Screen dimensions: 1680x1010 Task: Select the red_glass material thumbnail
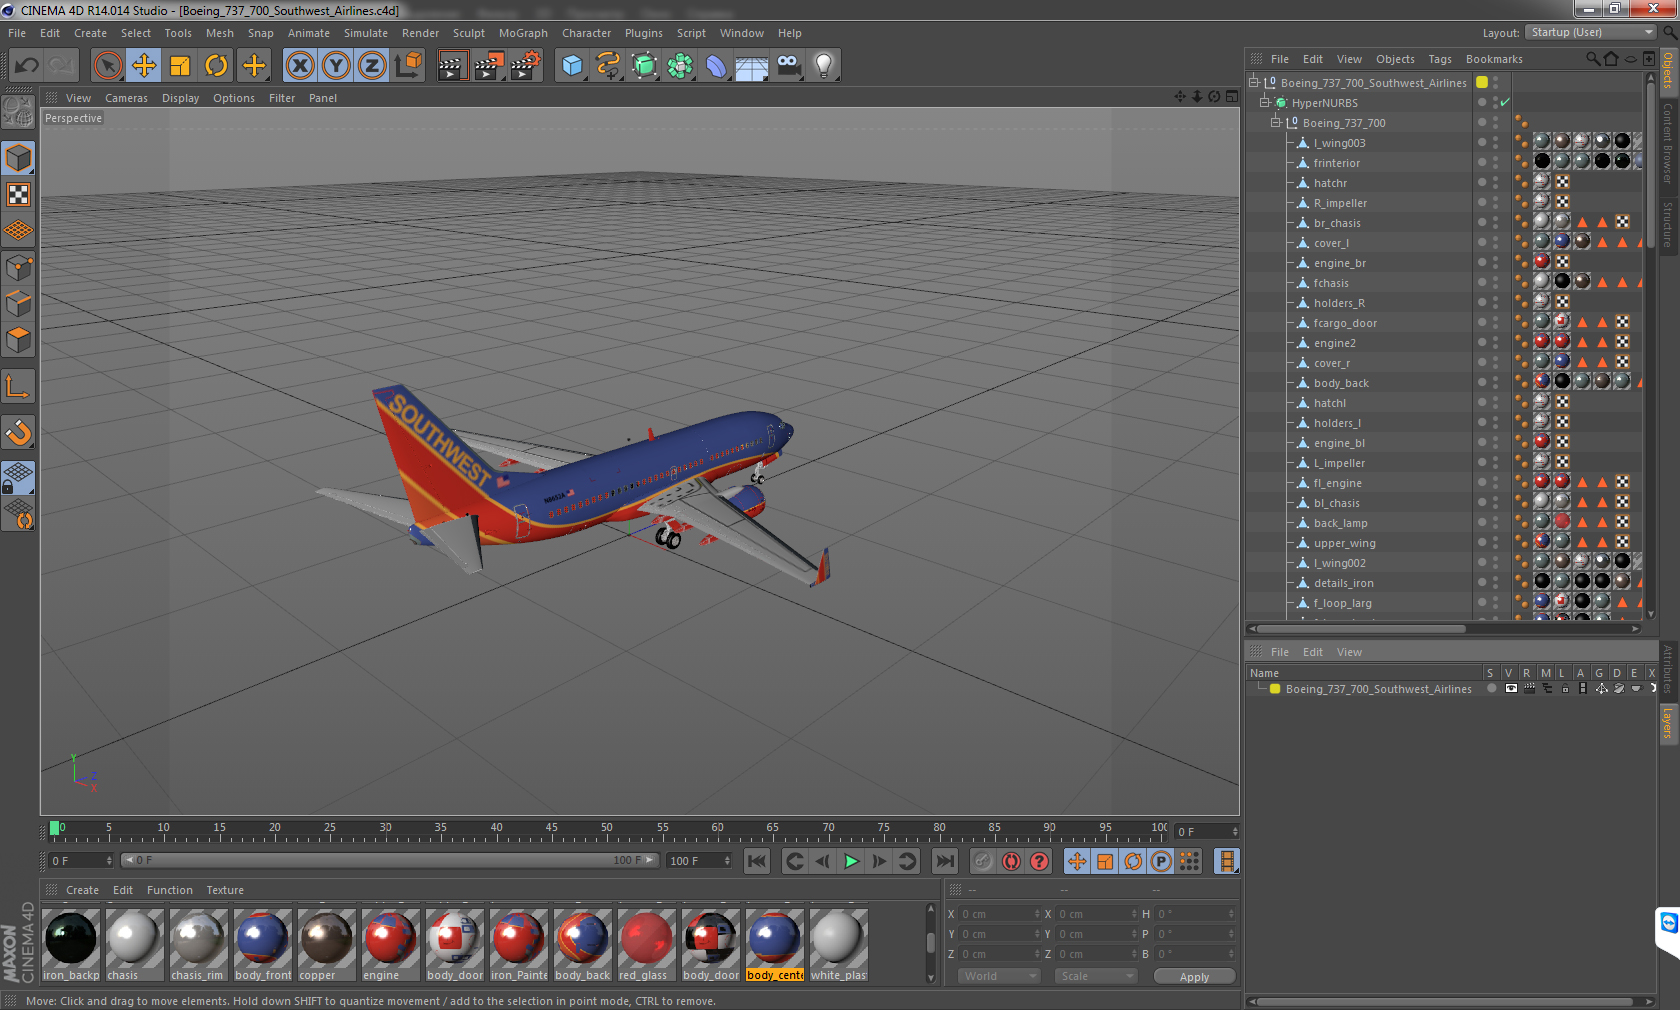coord(647,945)
